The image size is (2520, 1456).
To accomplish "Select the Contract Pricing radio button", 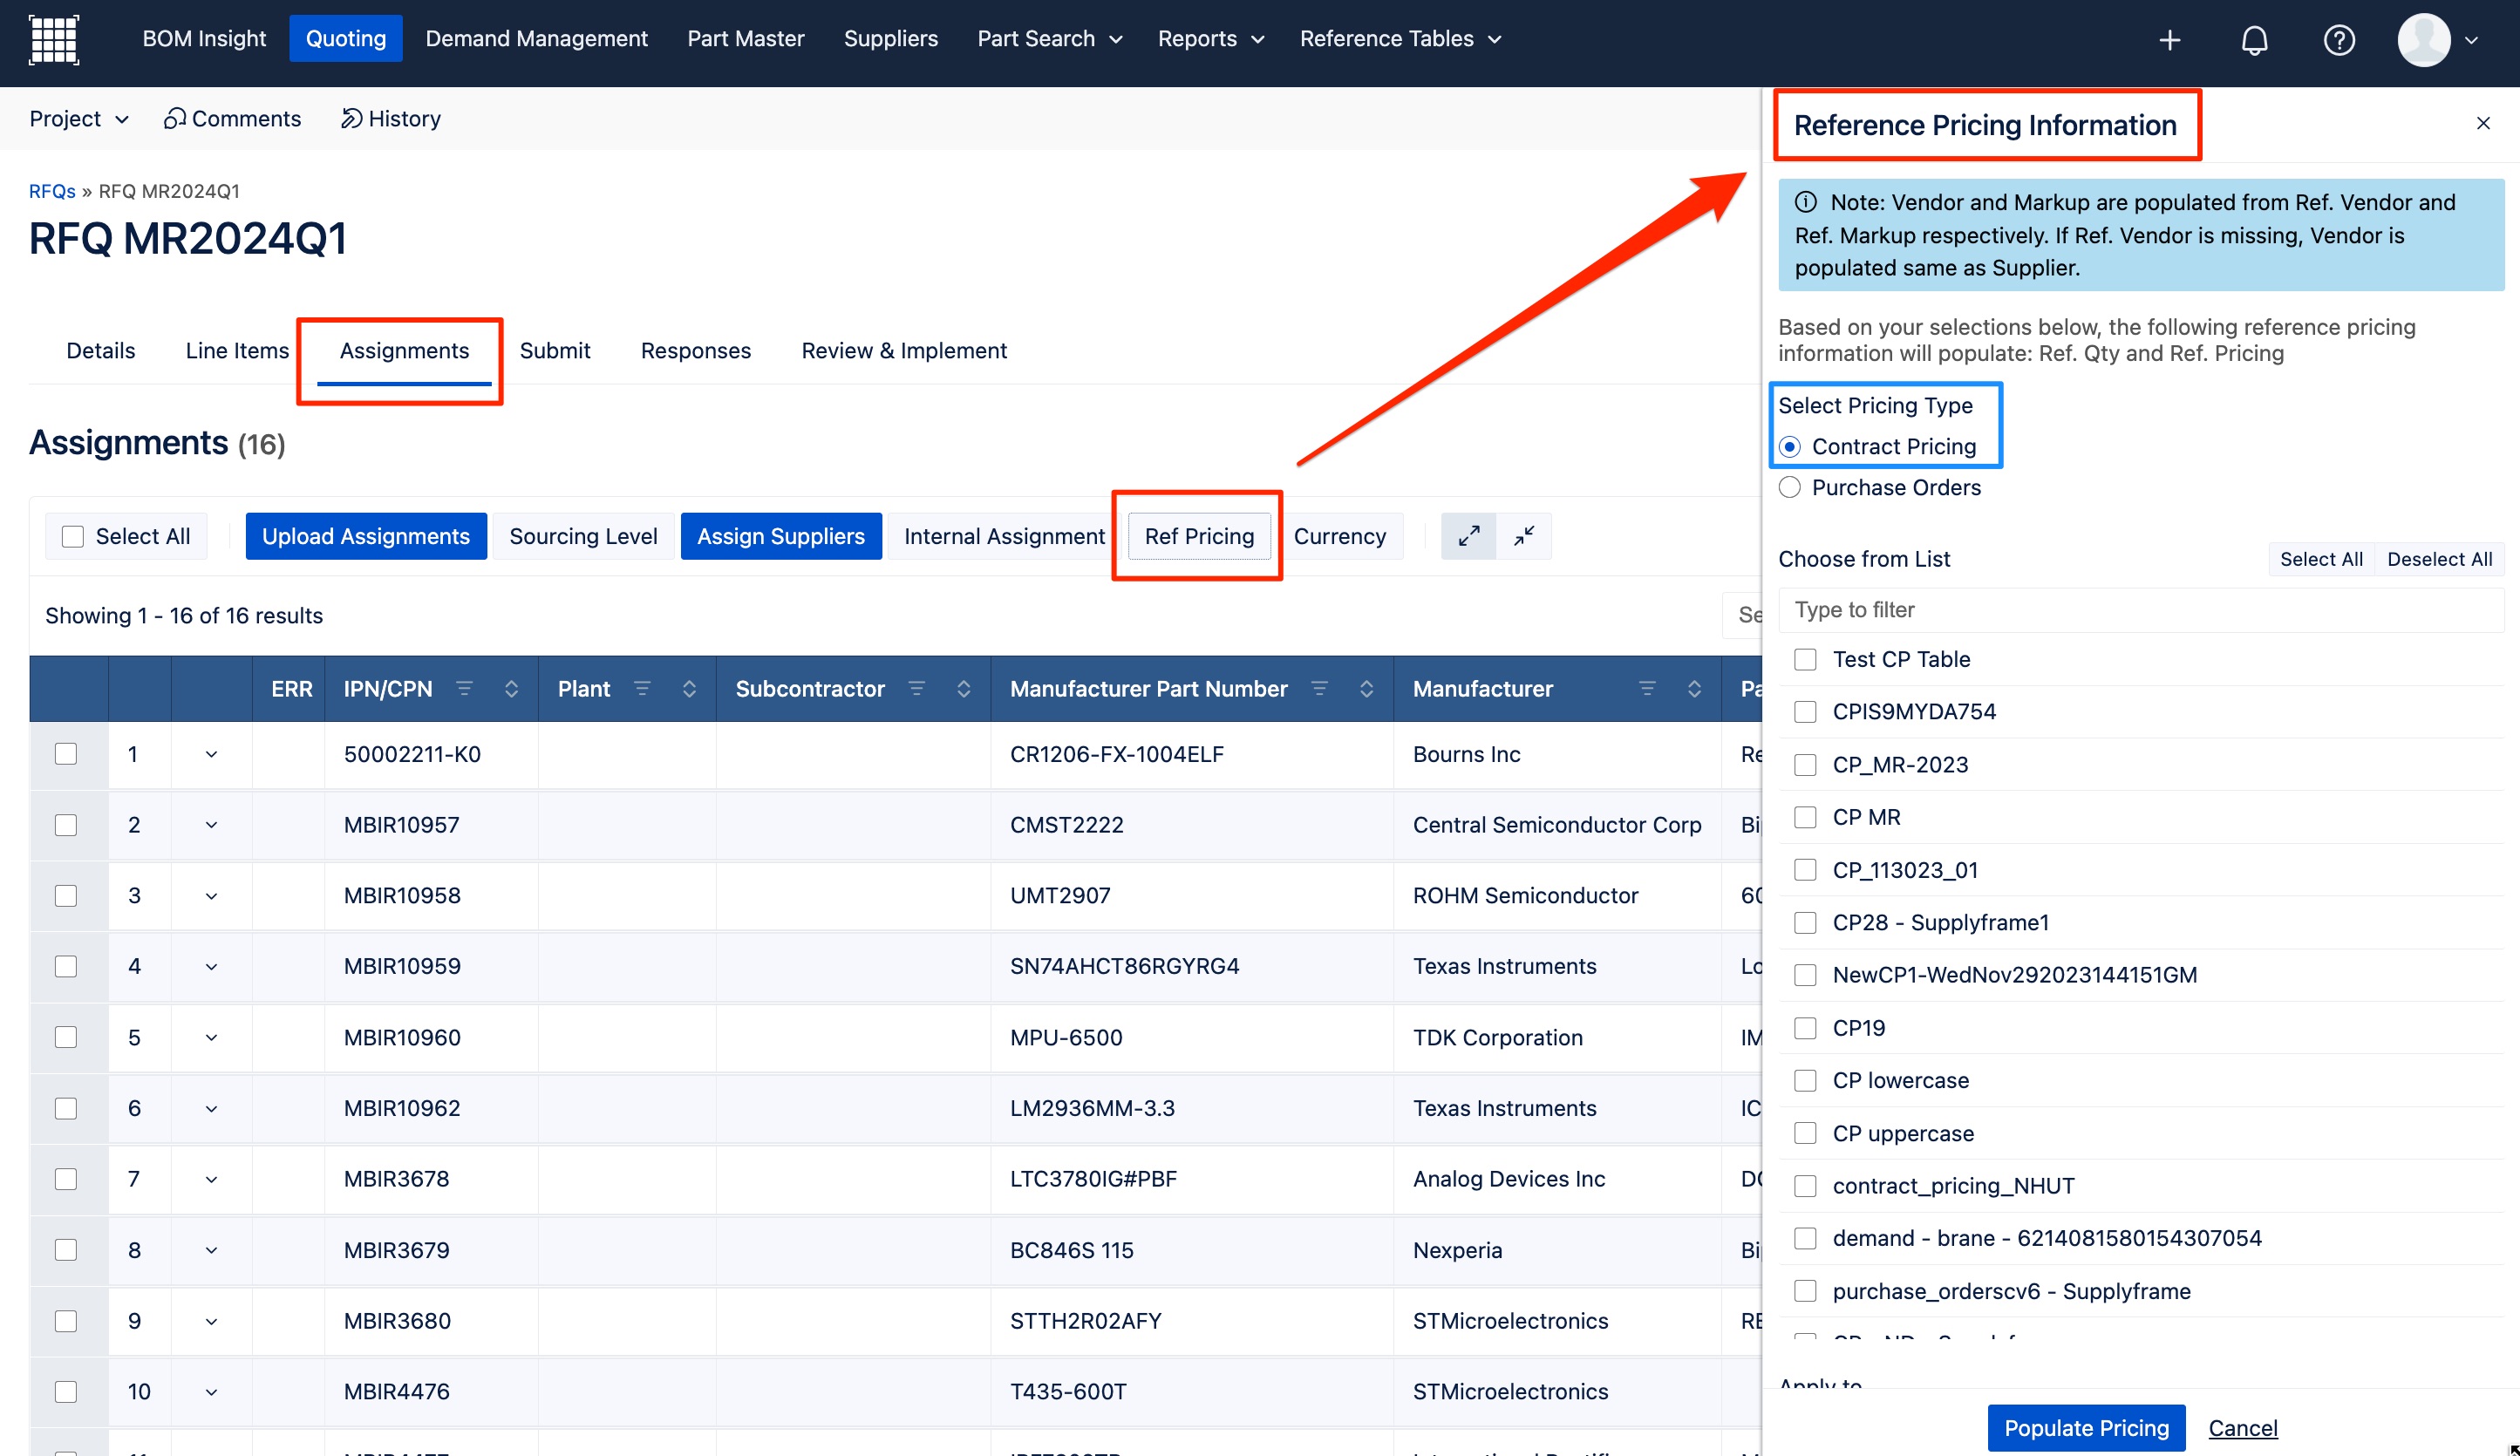I will (1790, 446).
